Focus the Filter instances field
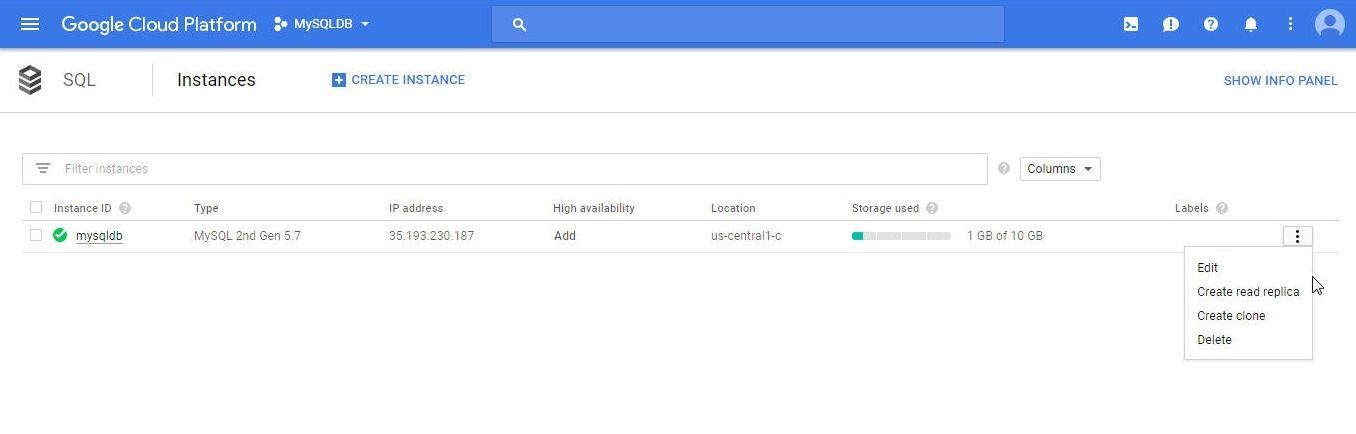Viewport: 1356px width, 434px height. pos(505,169)
